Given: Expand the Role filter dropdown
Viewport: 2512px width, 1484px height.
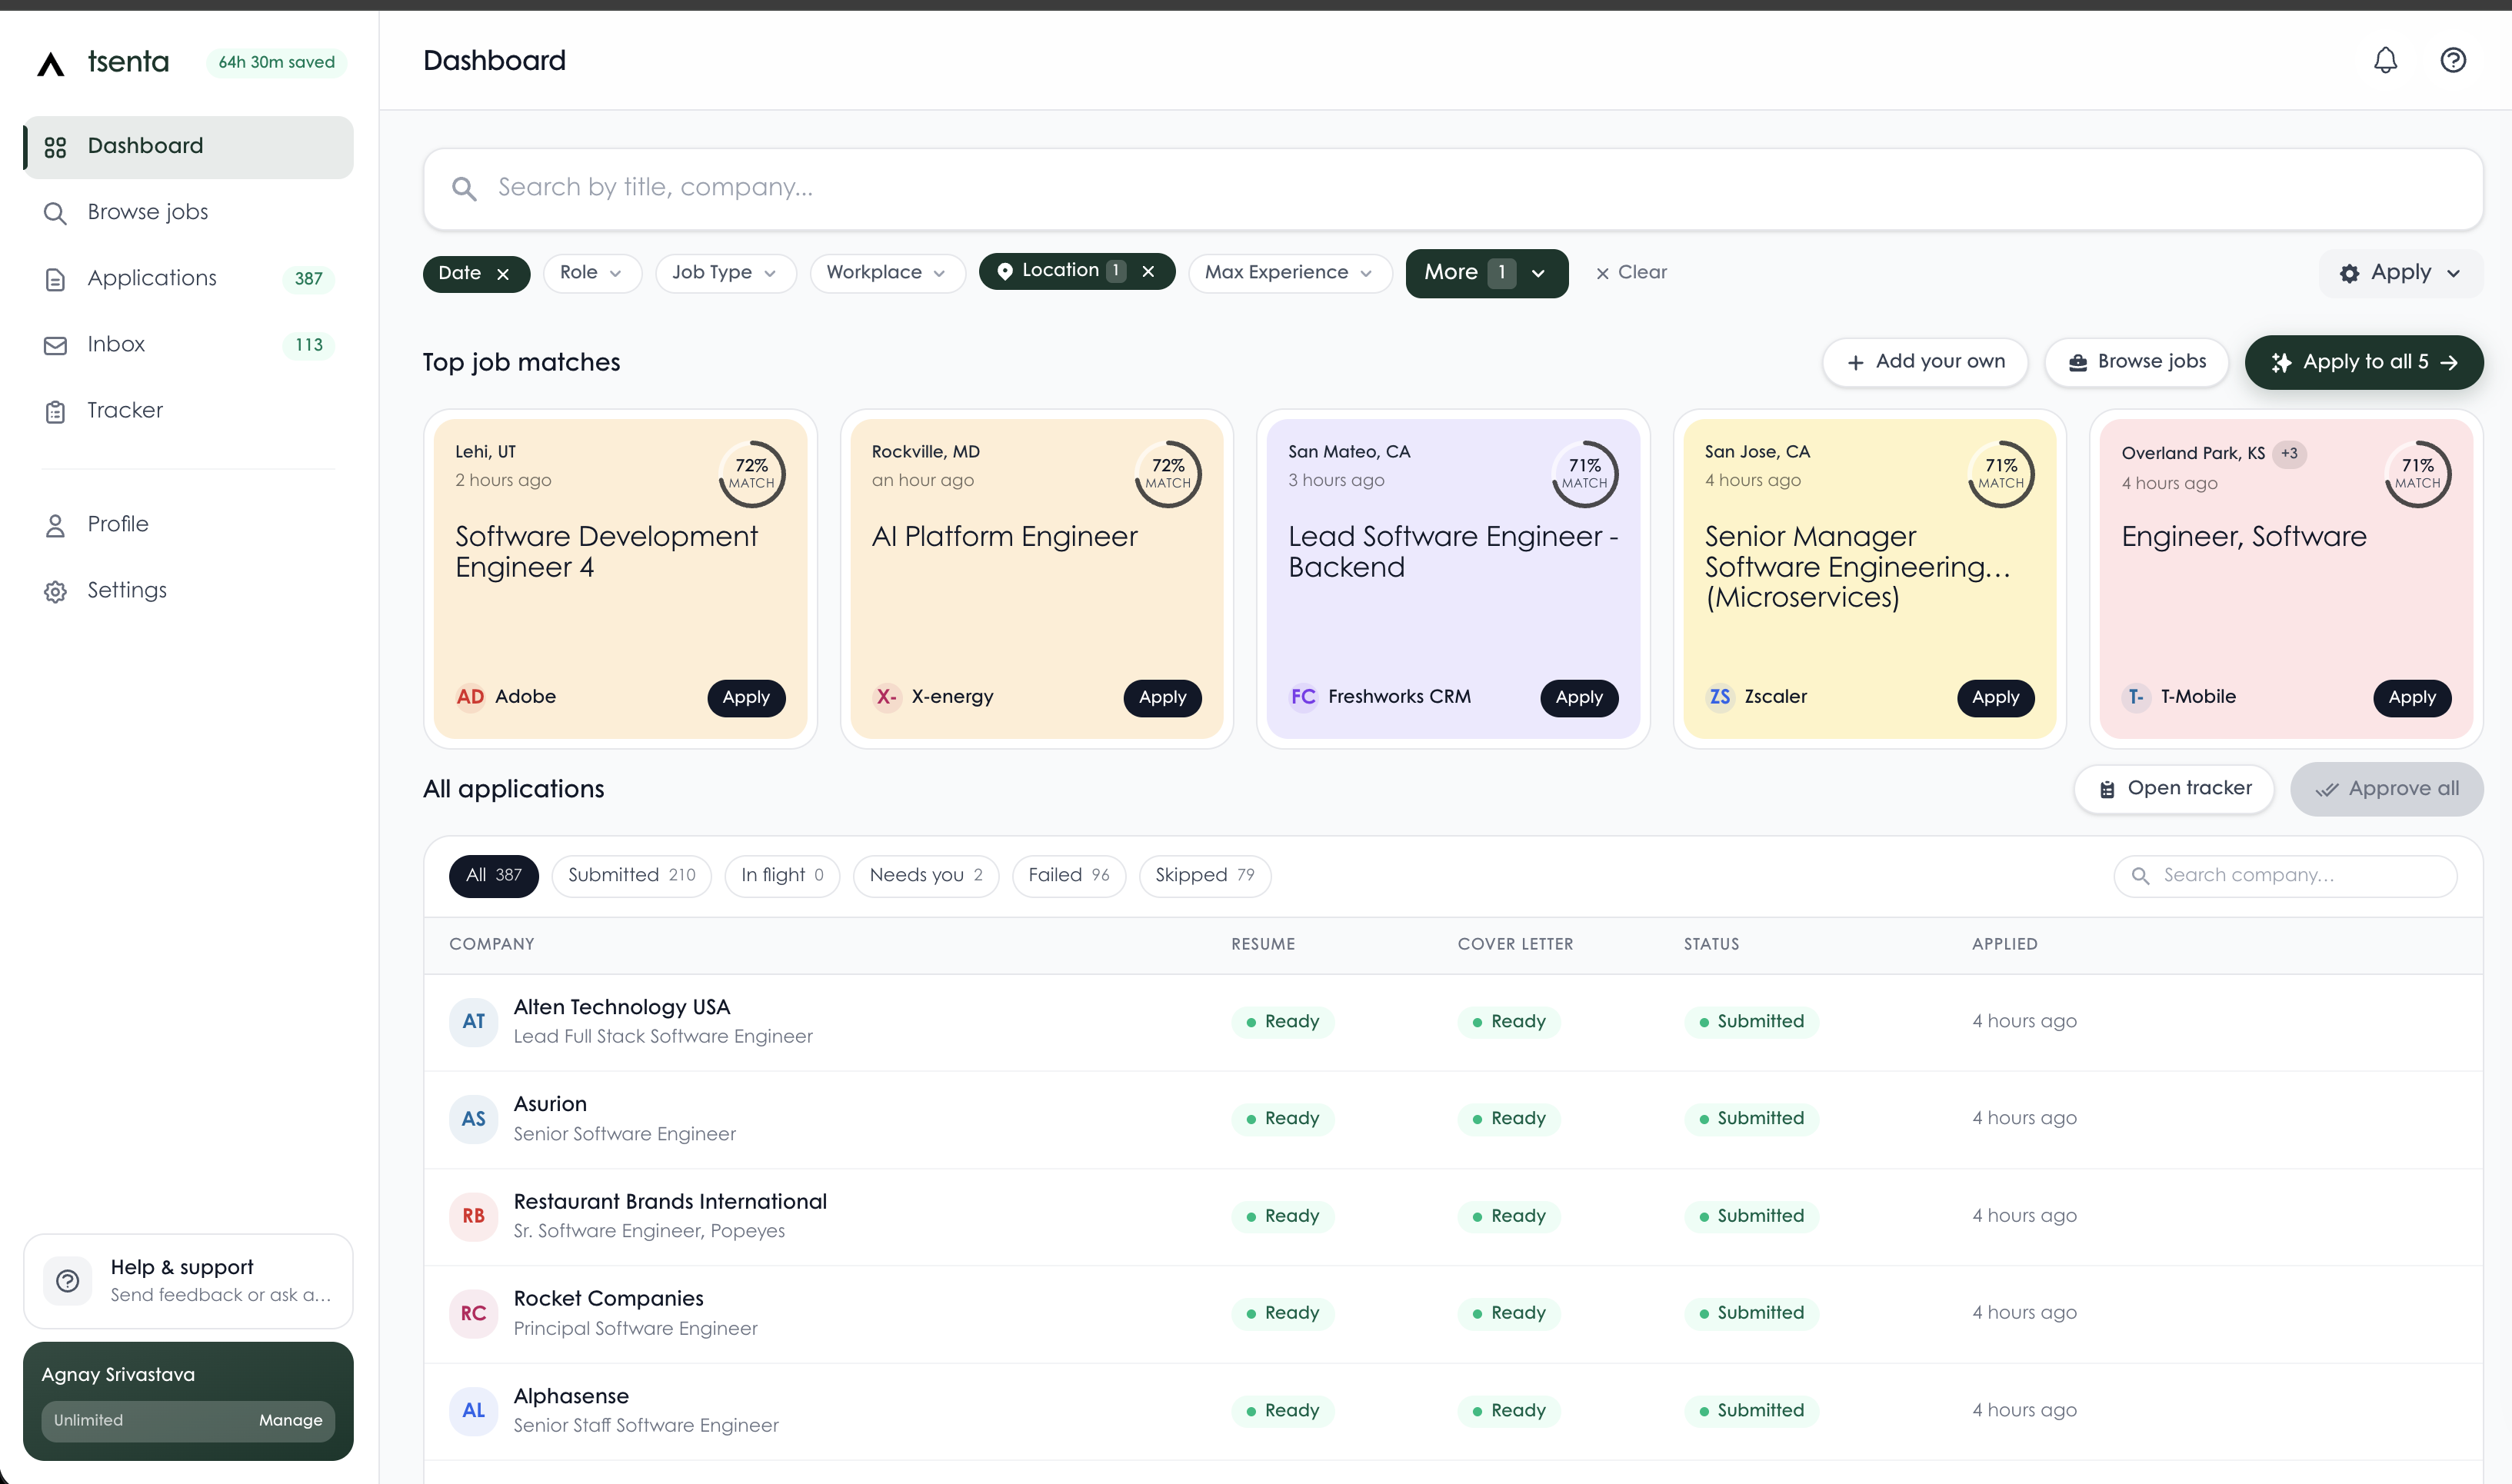Looking at the screenshot, I should 592,273.
